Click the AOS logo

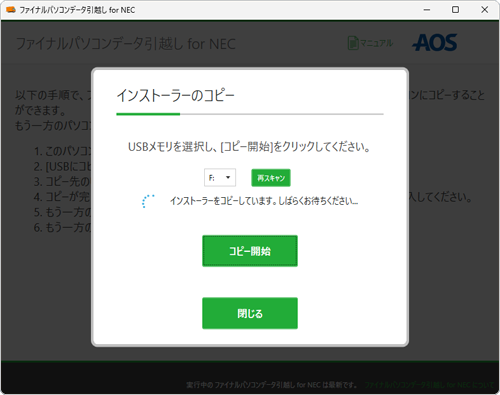pyautogui.click(x=435, y=43)
